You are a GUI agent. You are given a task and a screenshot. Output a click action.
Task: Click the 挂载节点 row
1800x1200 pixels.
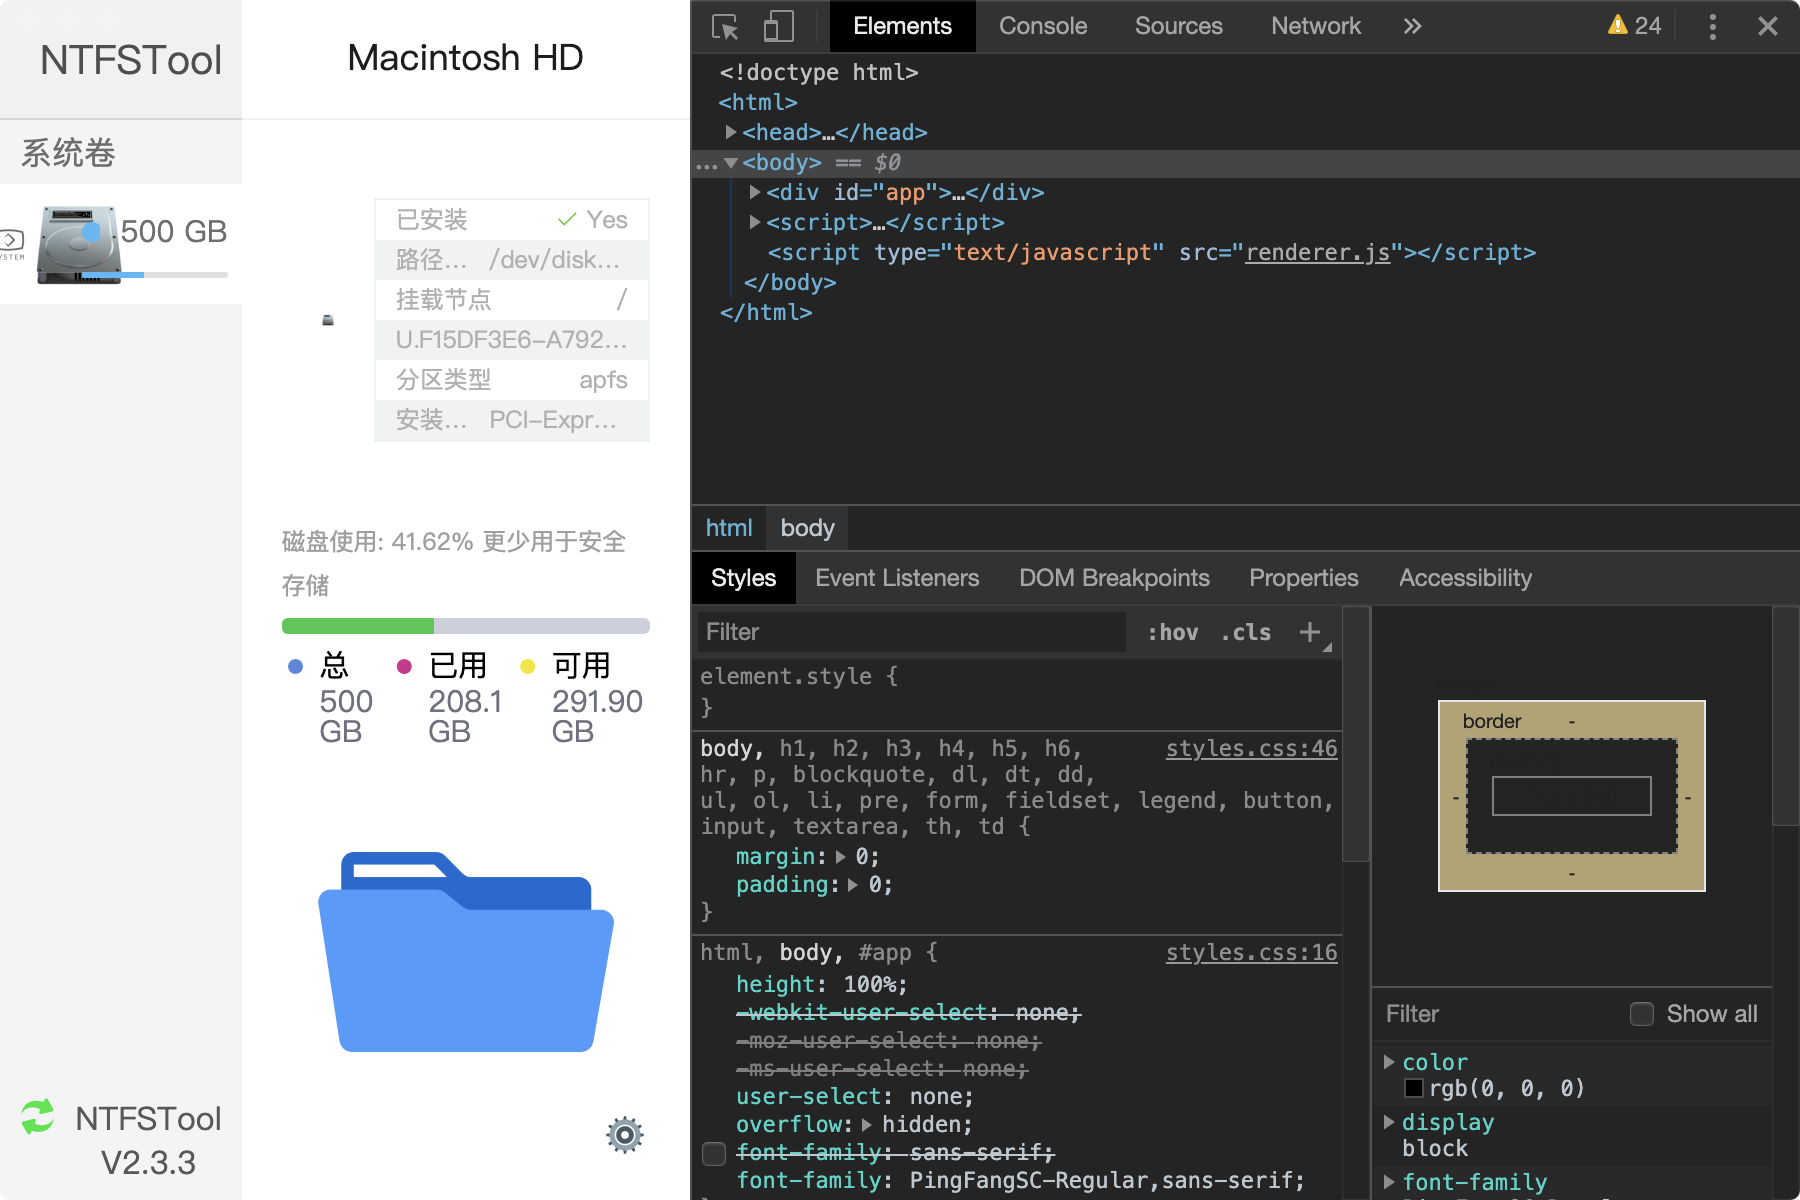512,300
